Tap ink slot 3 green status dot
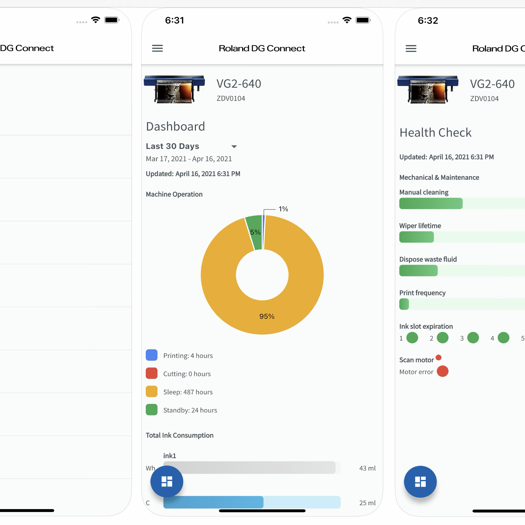Image resolution: width=525 pixels, height=525 pixels. pos(473,338)
